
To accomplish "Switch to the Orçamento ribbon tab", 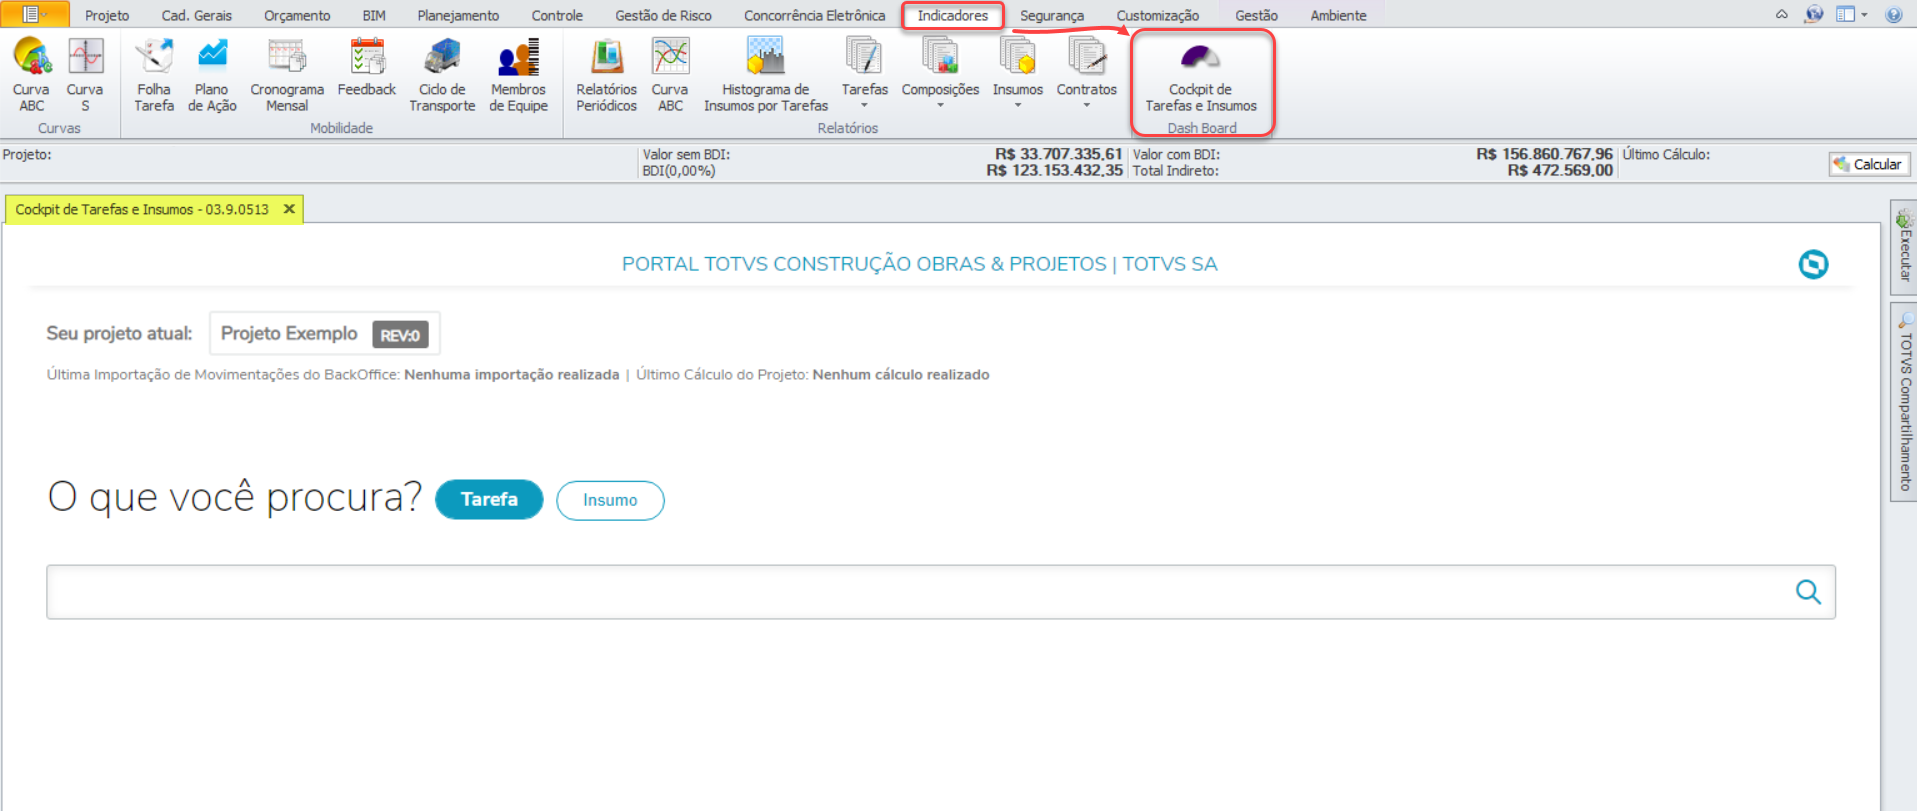I will (297, 15).
